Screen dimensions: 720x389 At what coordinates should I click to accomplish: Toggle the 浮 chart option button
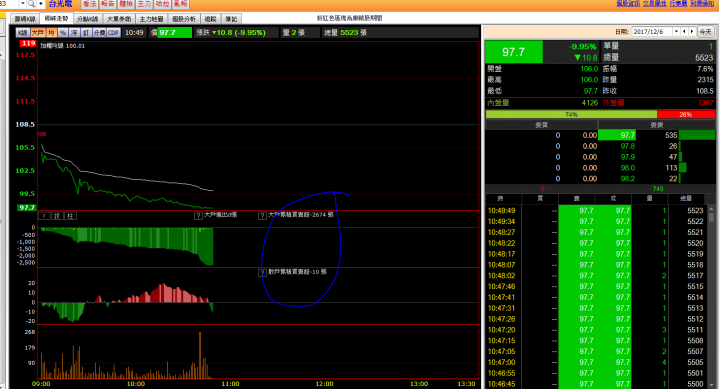74,33
